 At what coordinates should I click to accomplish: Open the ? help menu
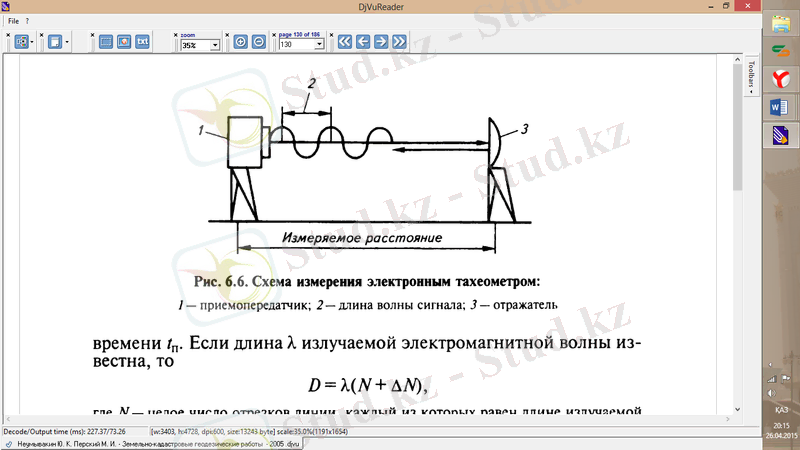[27, 21]
